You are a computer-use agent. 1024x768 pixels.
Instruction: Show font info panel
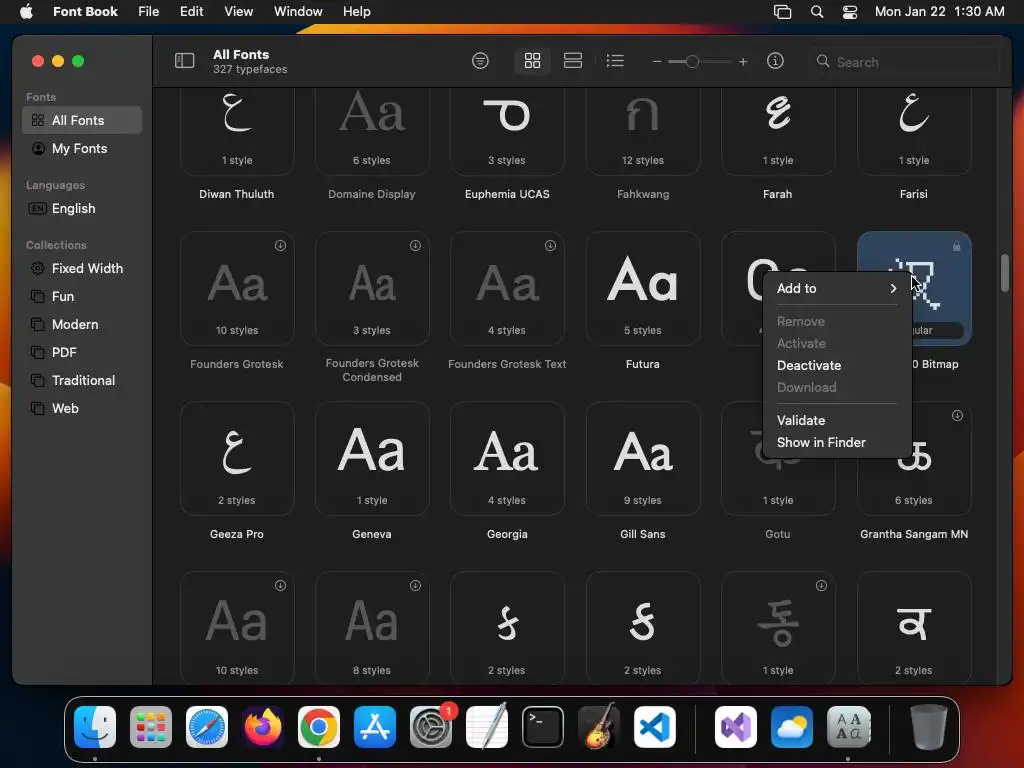pyautogui.click(x=775, y=61)
